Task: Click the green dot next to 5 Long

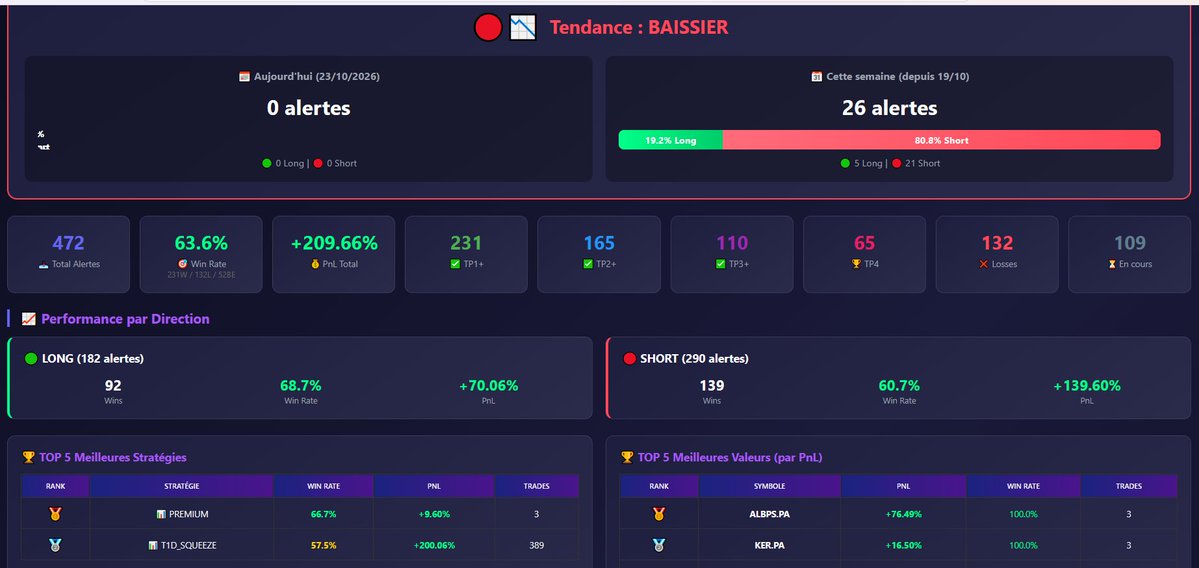Action: 846,164
